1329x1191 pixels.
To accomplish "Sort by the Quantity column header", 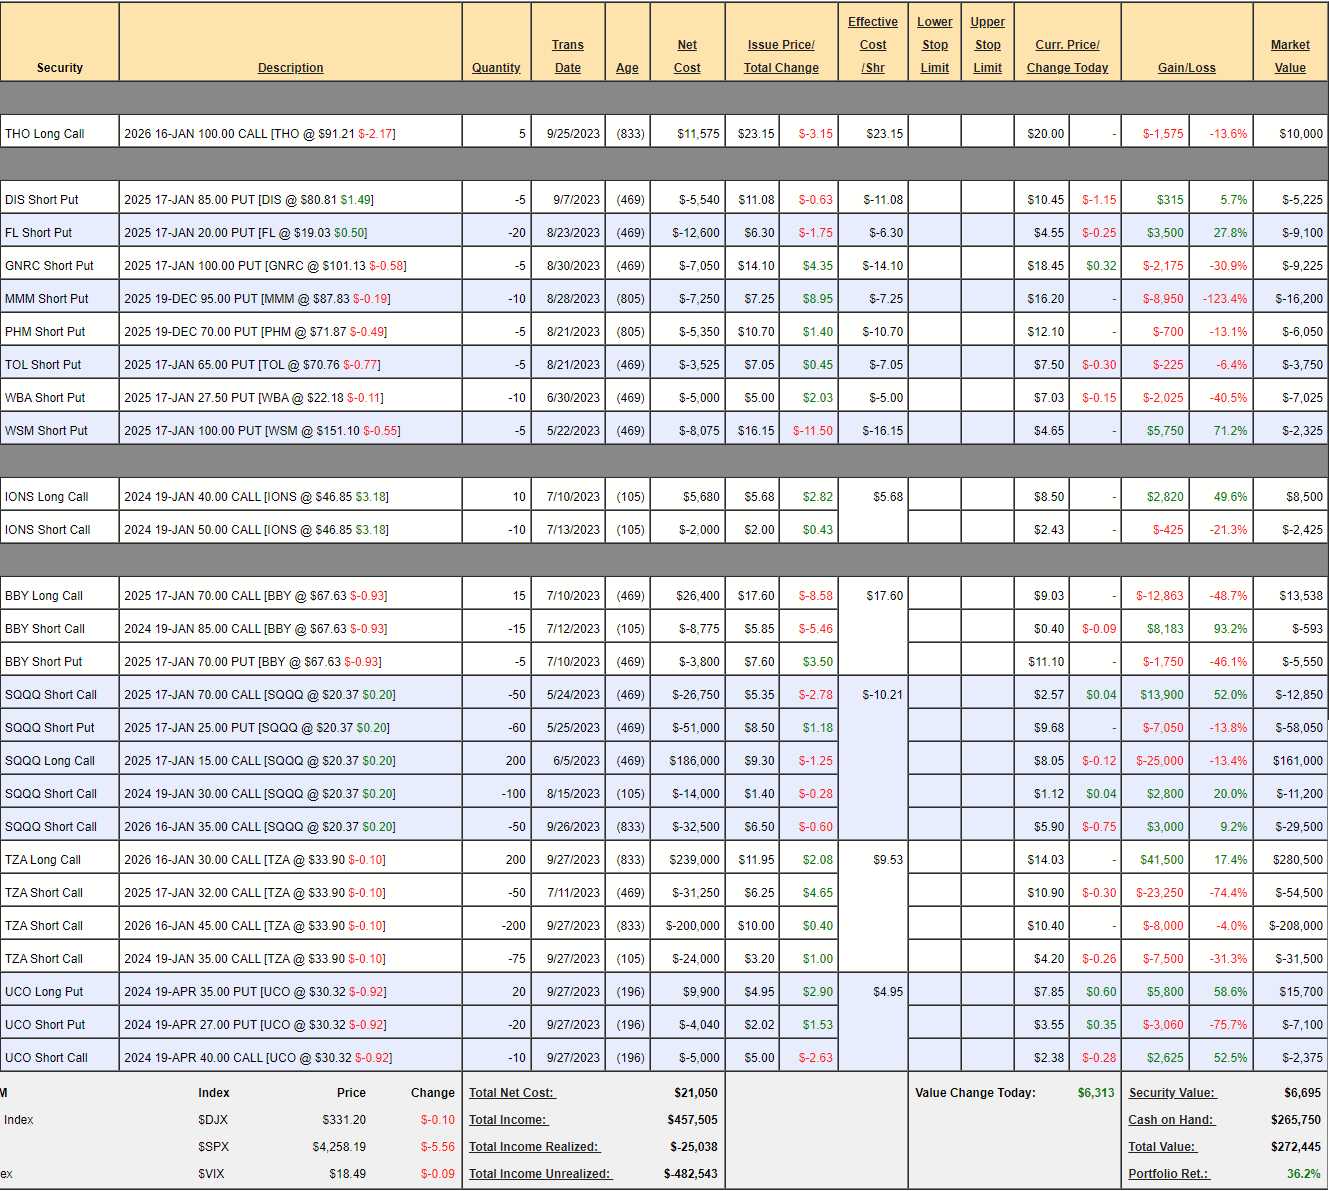I will pyautogui.click(x=496, y=68).
